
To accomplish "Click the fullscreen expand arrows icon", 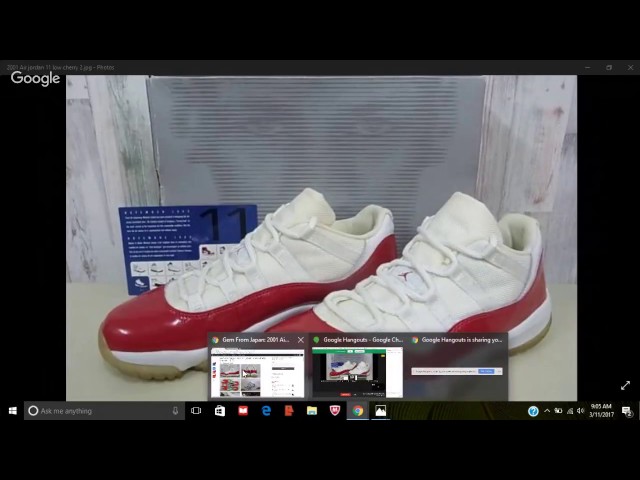I will pos(625,385).
